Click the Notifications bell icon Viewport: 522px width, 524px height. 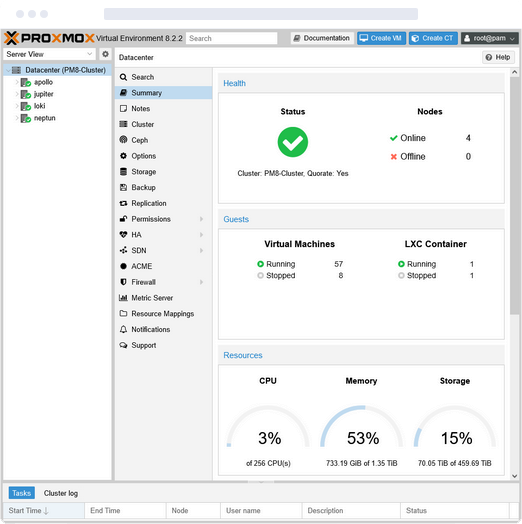pos(123,330)
